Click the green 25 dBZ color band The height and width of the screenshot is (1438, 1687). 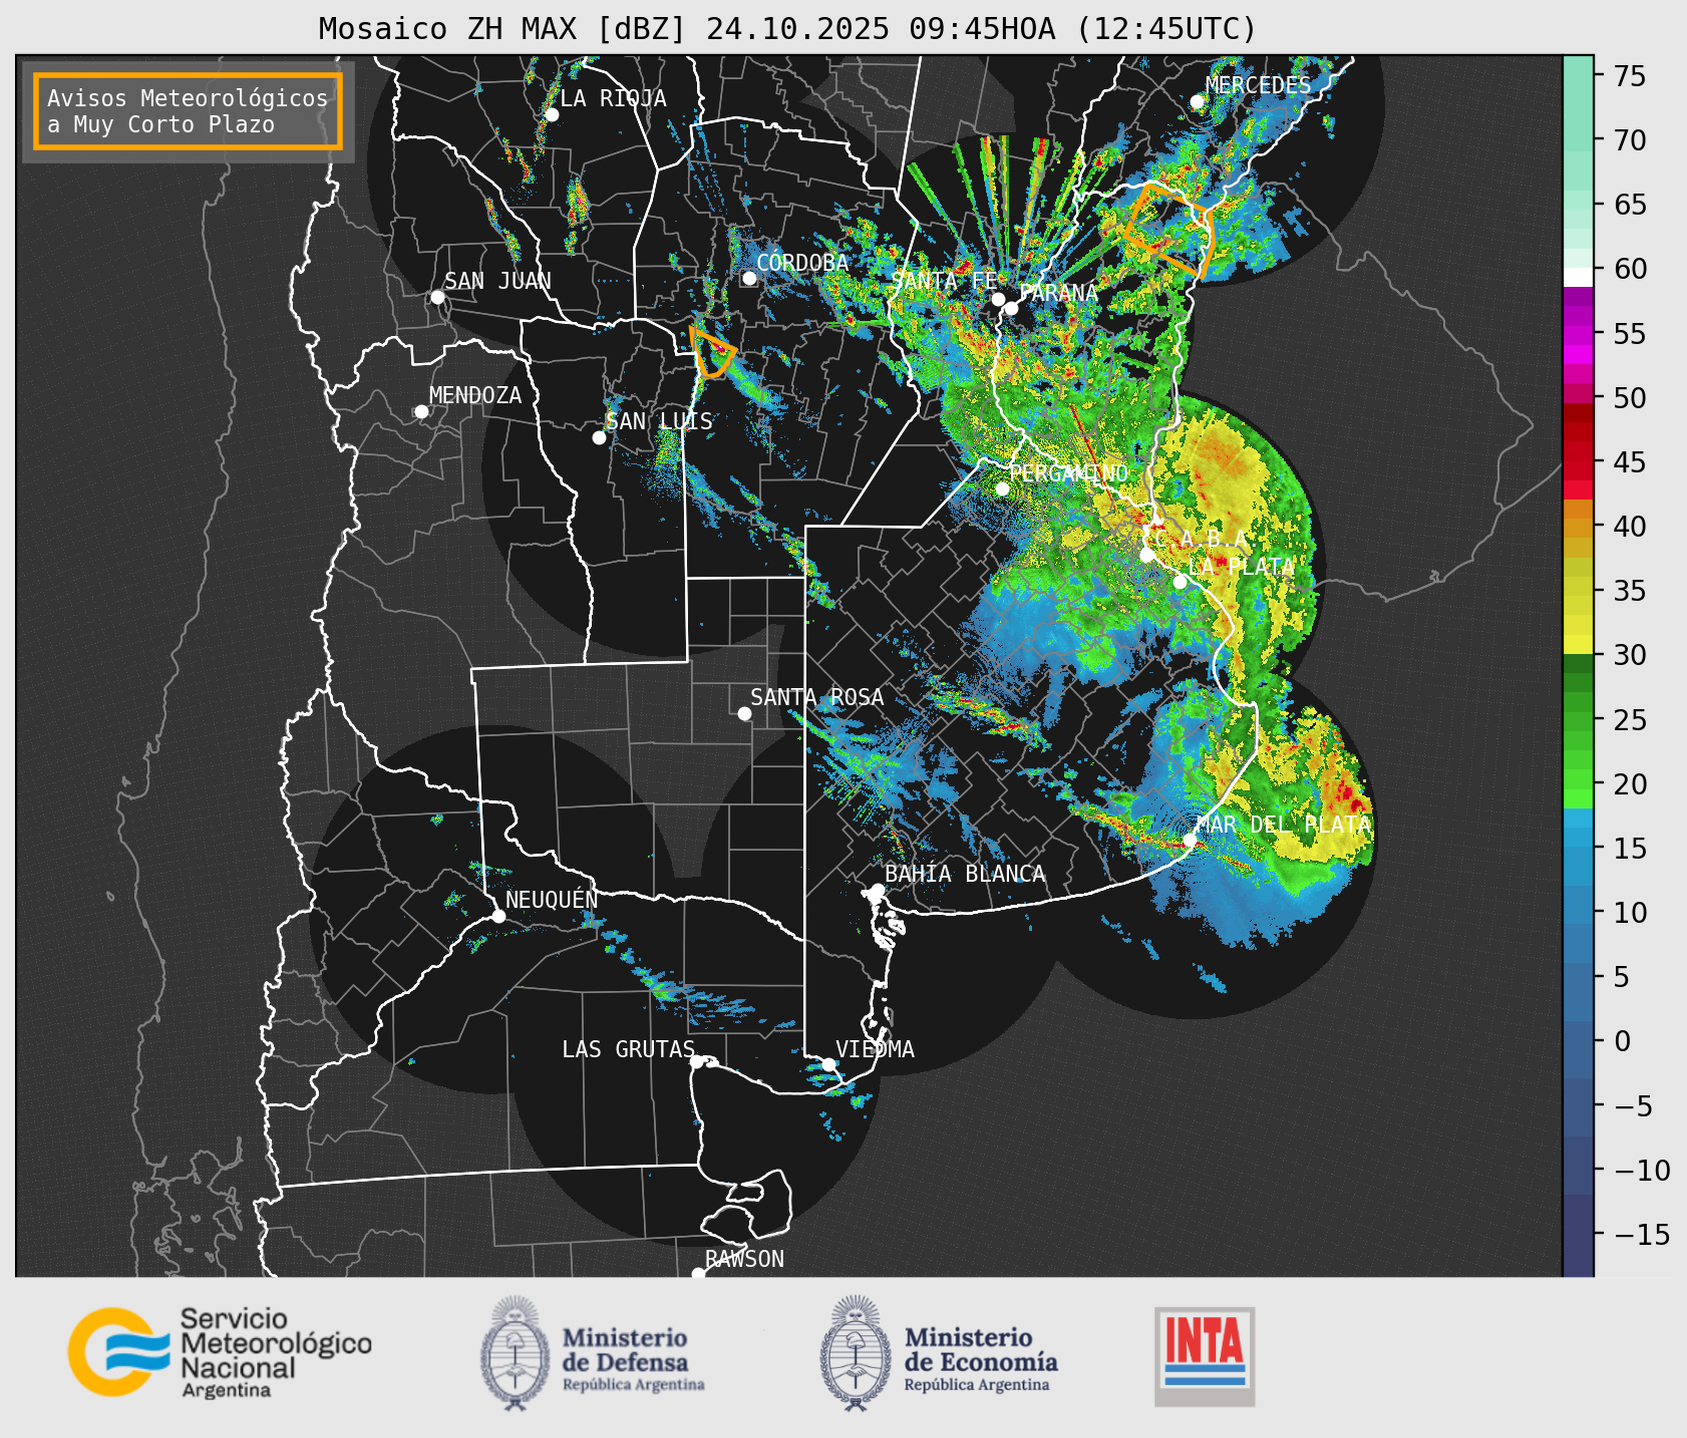pyautogui.click(x=1578, y=720)
